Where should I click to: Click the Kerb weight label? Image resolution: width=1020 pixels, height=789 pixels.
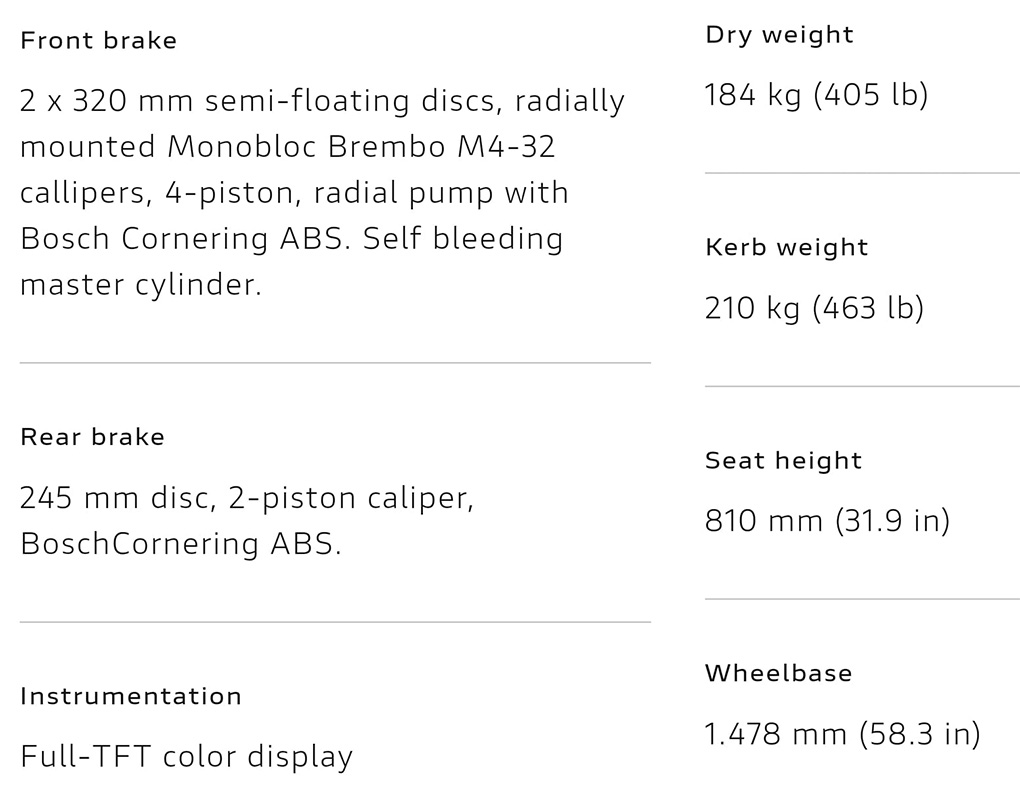[x=786, y=248]
